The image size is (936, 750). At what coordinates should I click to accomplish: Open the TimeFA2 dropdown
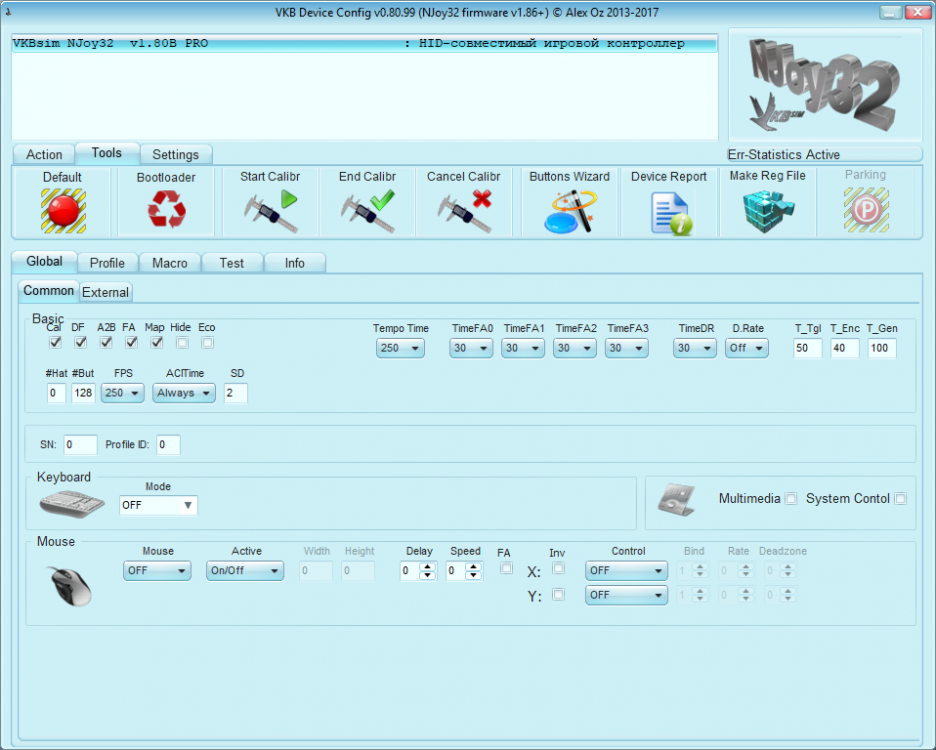[x=575, y=348]
